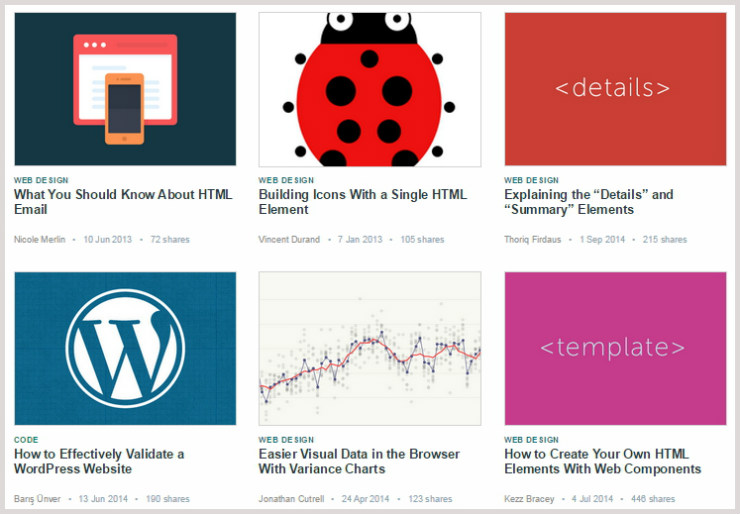Click the '13 Jun 2014' date
This screenshot has height=514, width=740.
[103, 499]
